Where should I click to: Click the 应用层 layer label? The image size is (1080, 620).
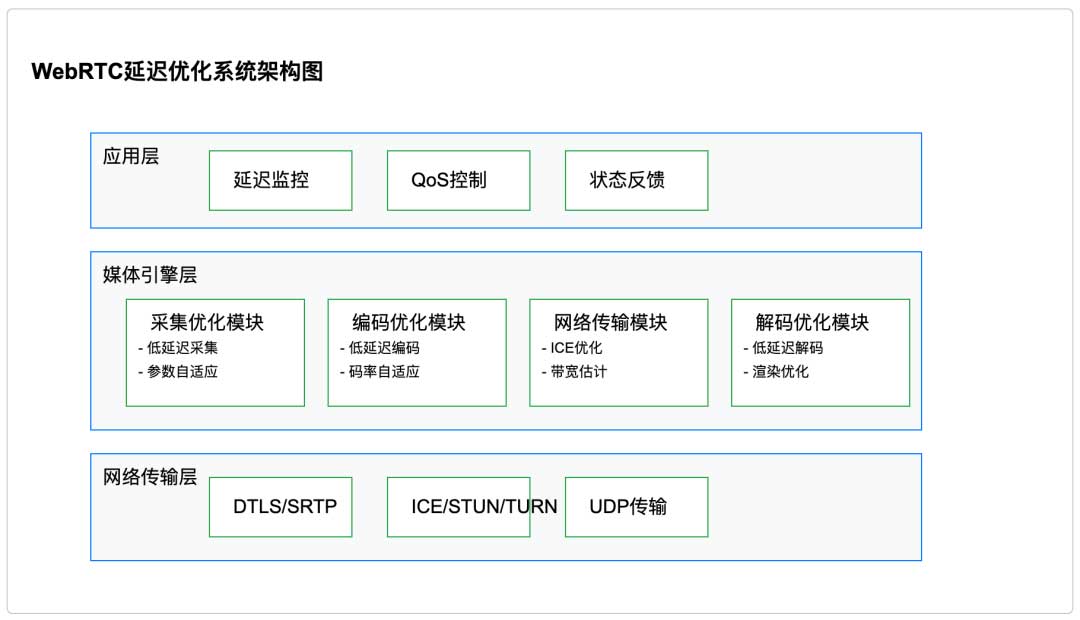click(131, 156)
